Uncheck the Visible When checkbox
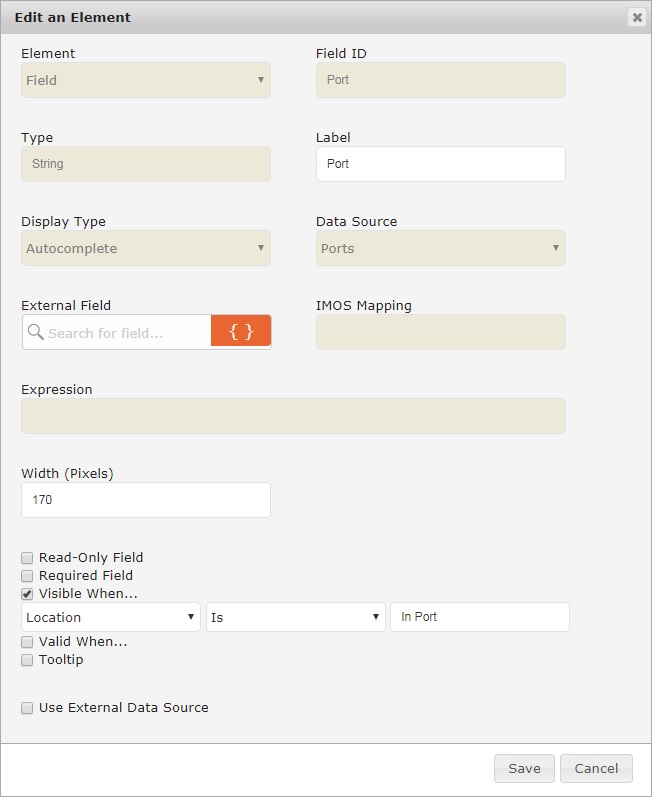652x797 pixels. tap(28, 594)
